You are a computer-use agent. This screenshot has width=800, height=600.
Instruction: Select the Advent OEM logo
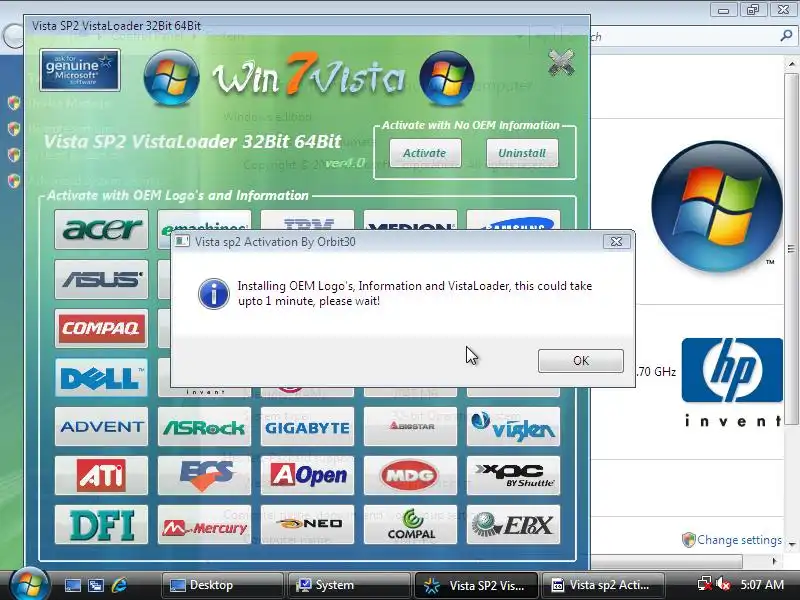(102, 427)
